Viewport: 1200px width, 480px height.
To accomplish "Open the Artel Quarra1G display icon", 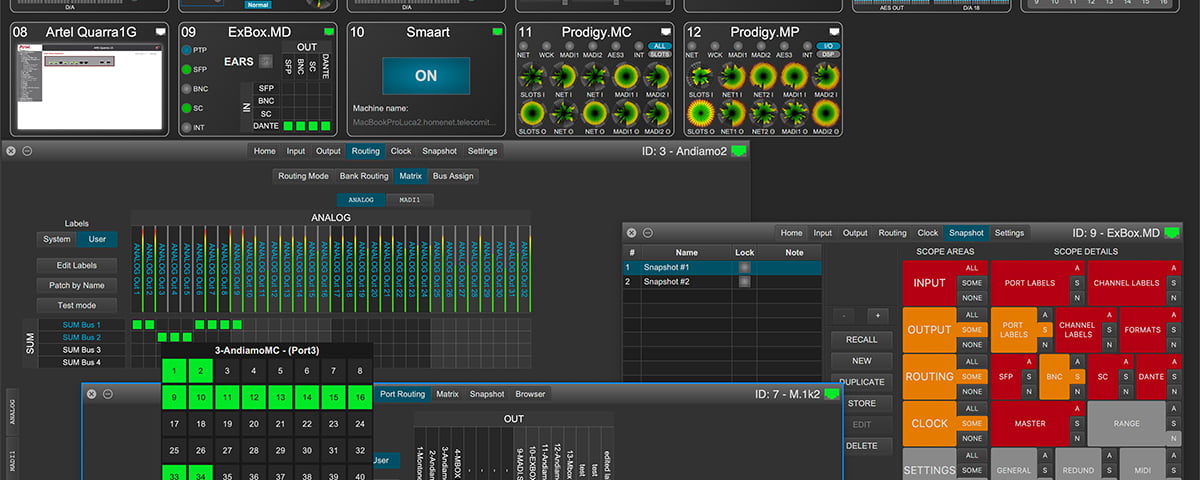I will point(161,32).
